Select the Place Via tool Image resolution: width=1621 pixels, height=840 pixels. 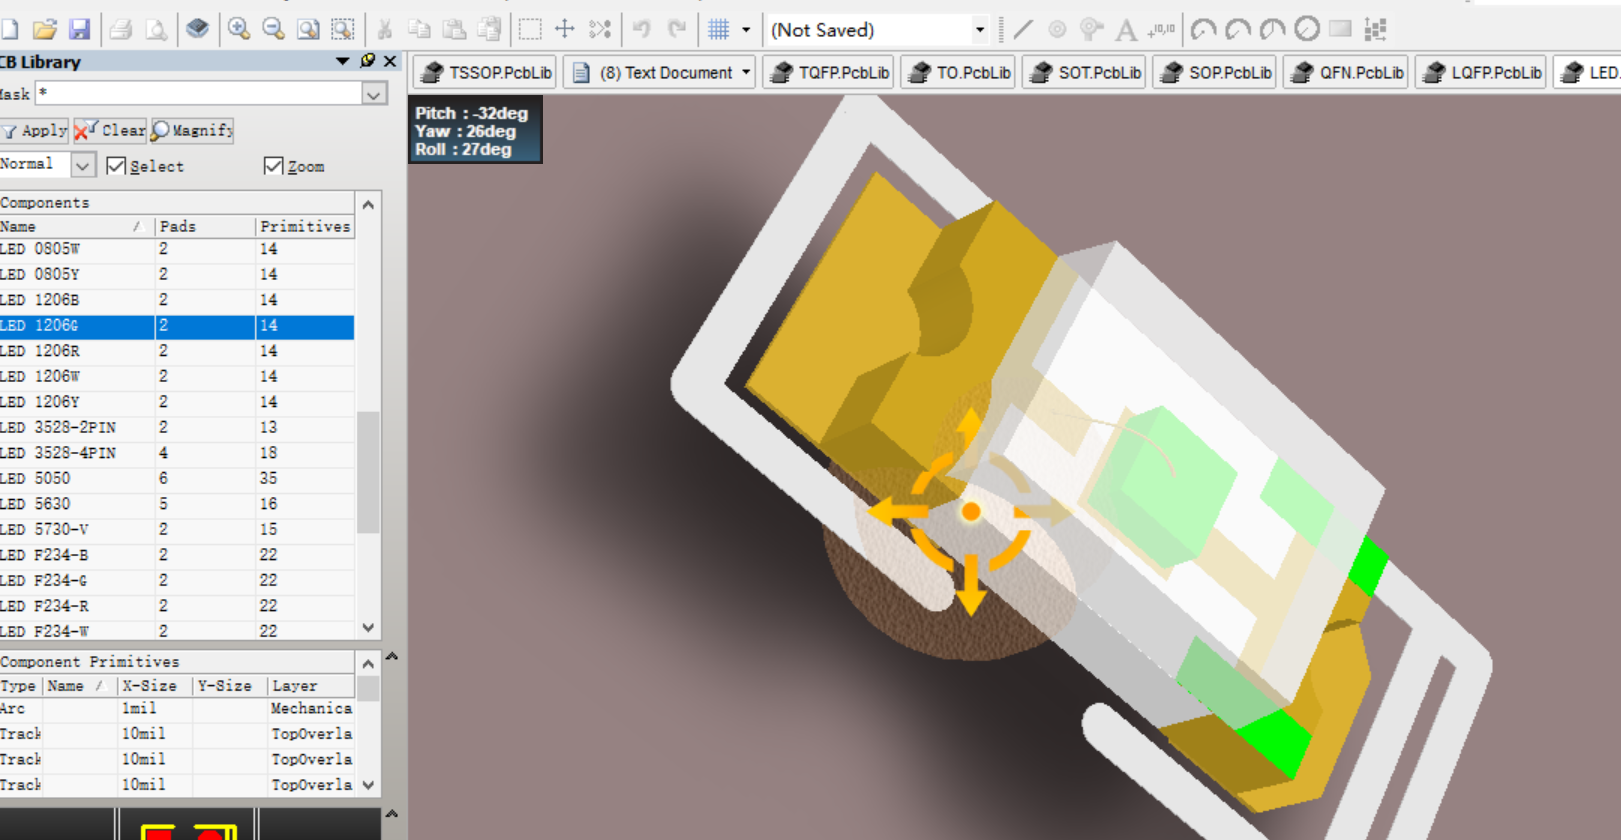coord(1092,29)
